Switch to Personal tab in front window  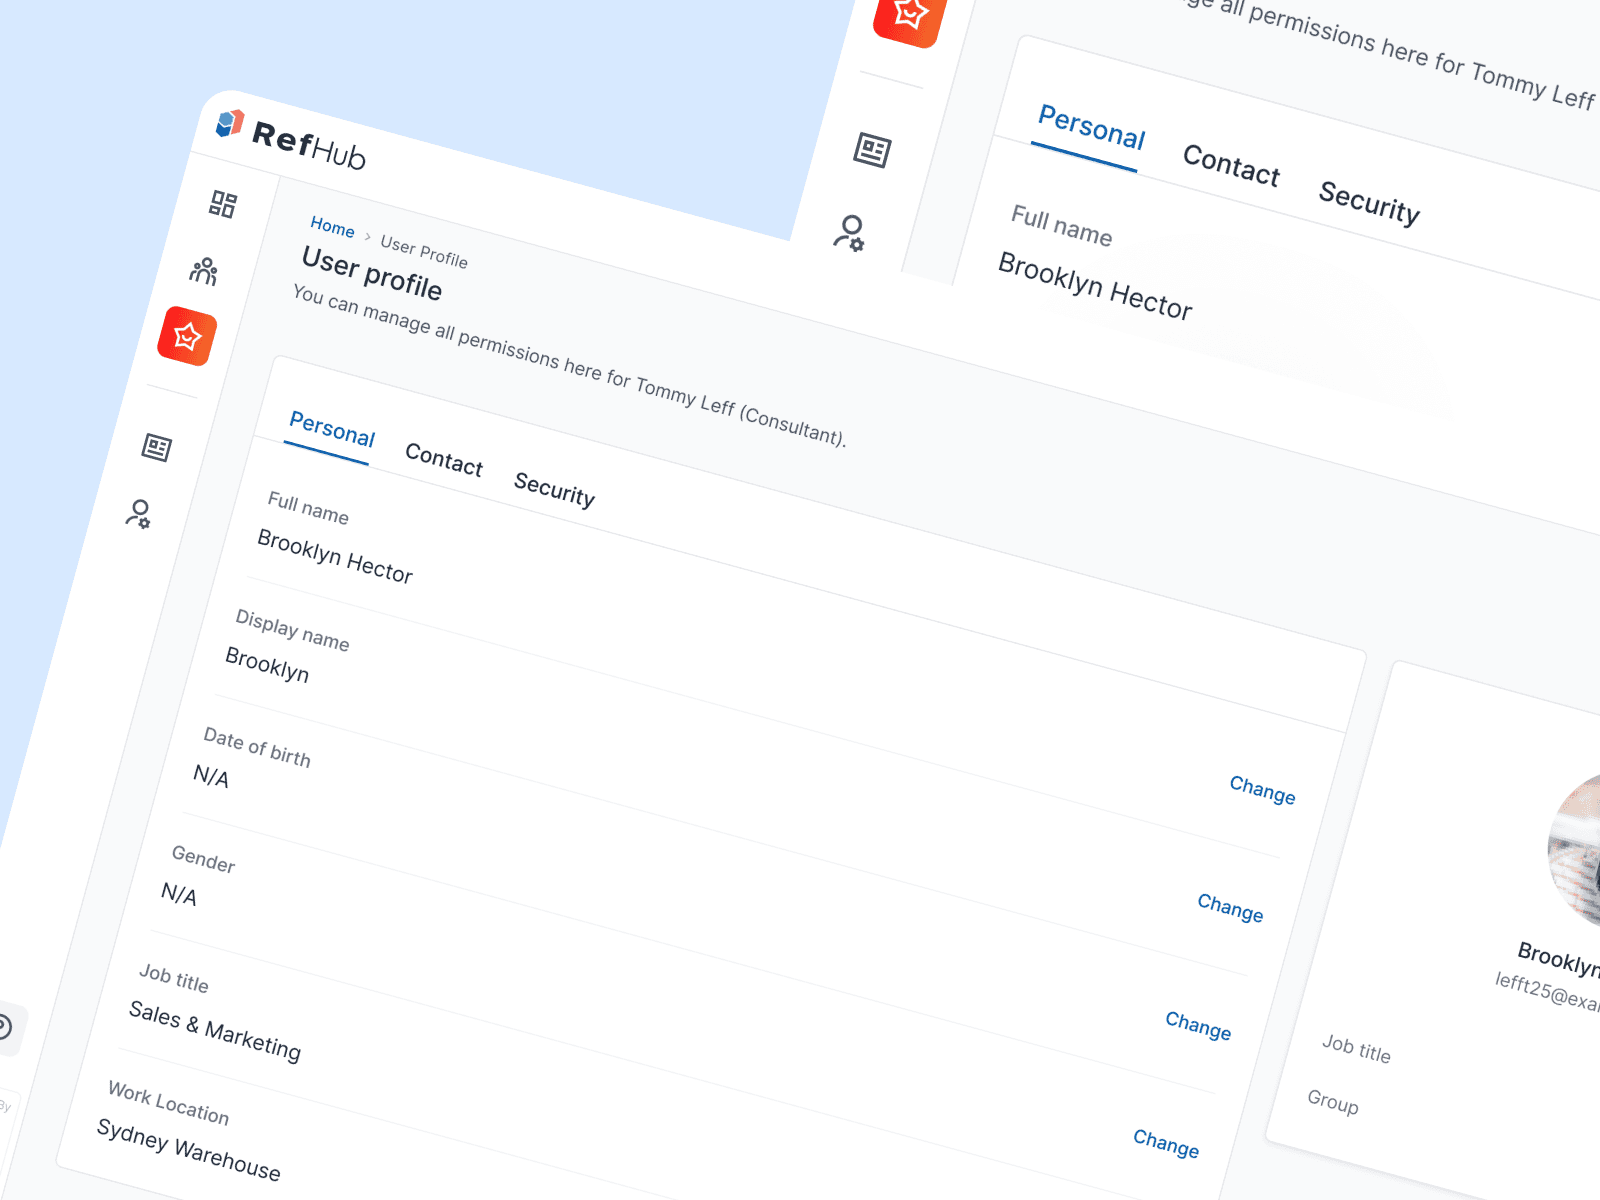click(332, 430)
